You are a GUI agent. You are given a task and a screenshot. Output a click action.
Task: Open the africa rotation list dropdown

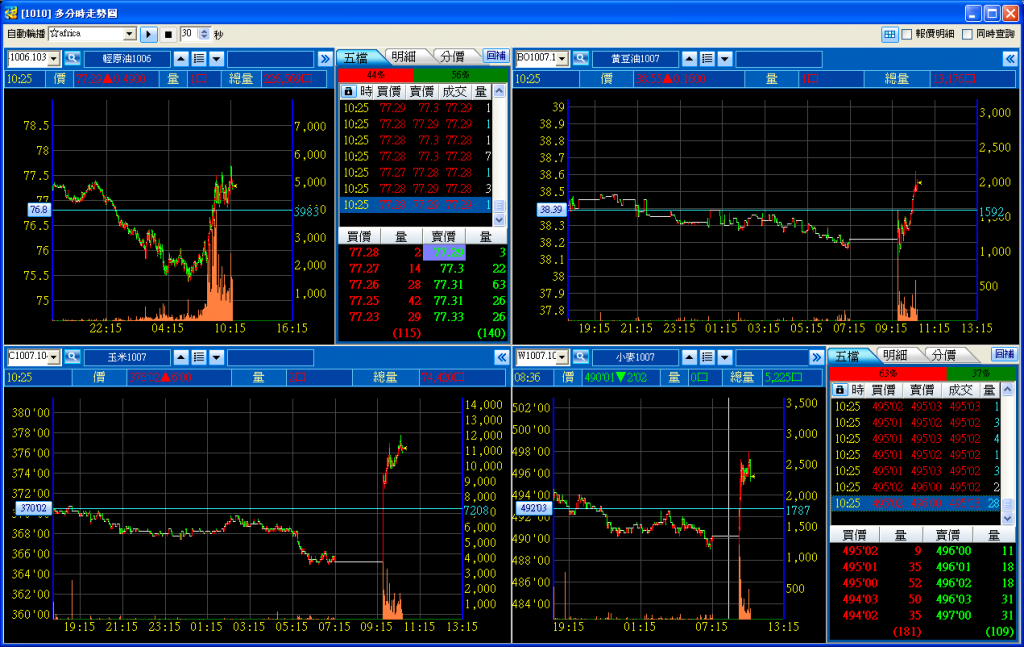129,34
